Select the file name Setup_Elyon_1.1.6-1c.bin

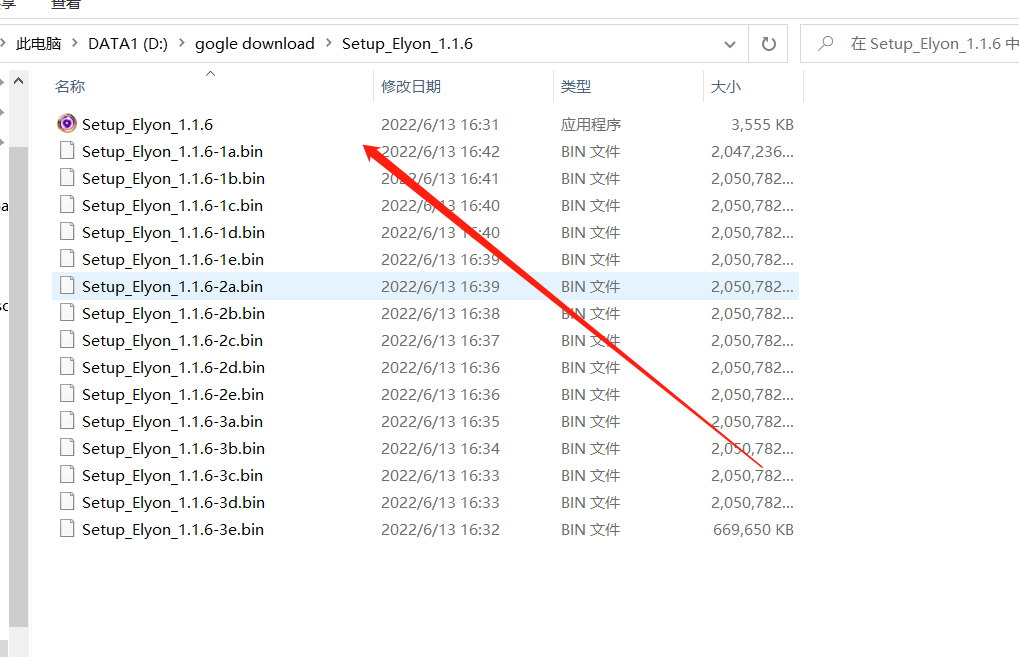pos(172,205)
